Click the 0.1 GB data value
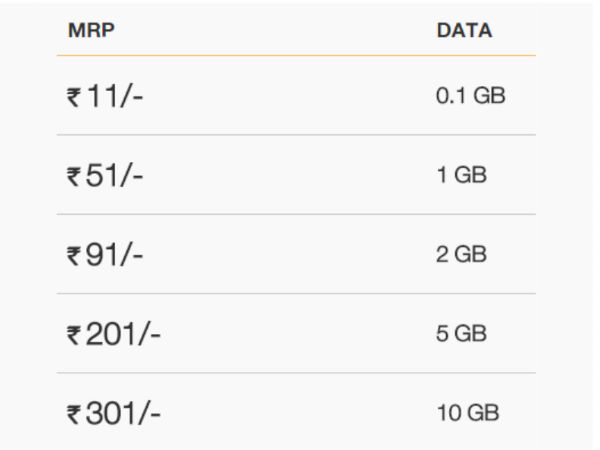Viewport: 600px width, 450px height. click(x=471, y=96)
